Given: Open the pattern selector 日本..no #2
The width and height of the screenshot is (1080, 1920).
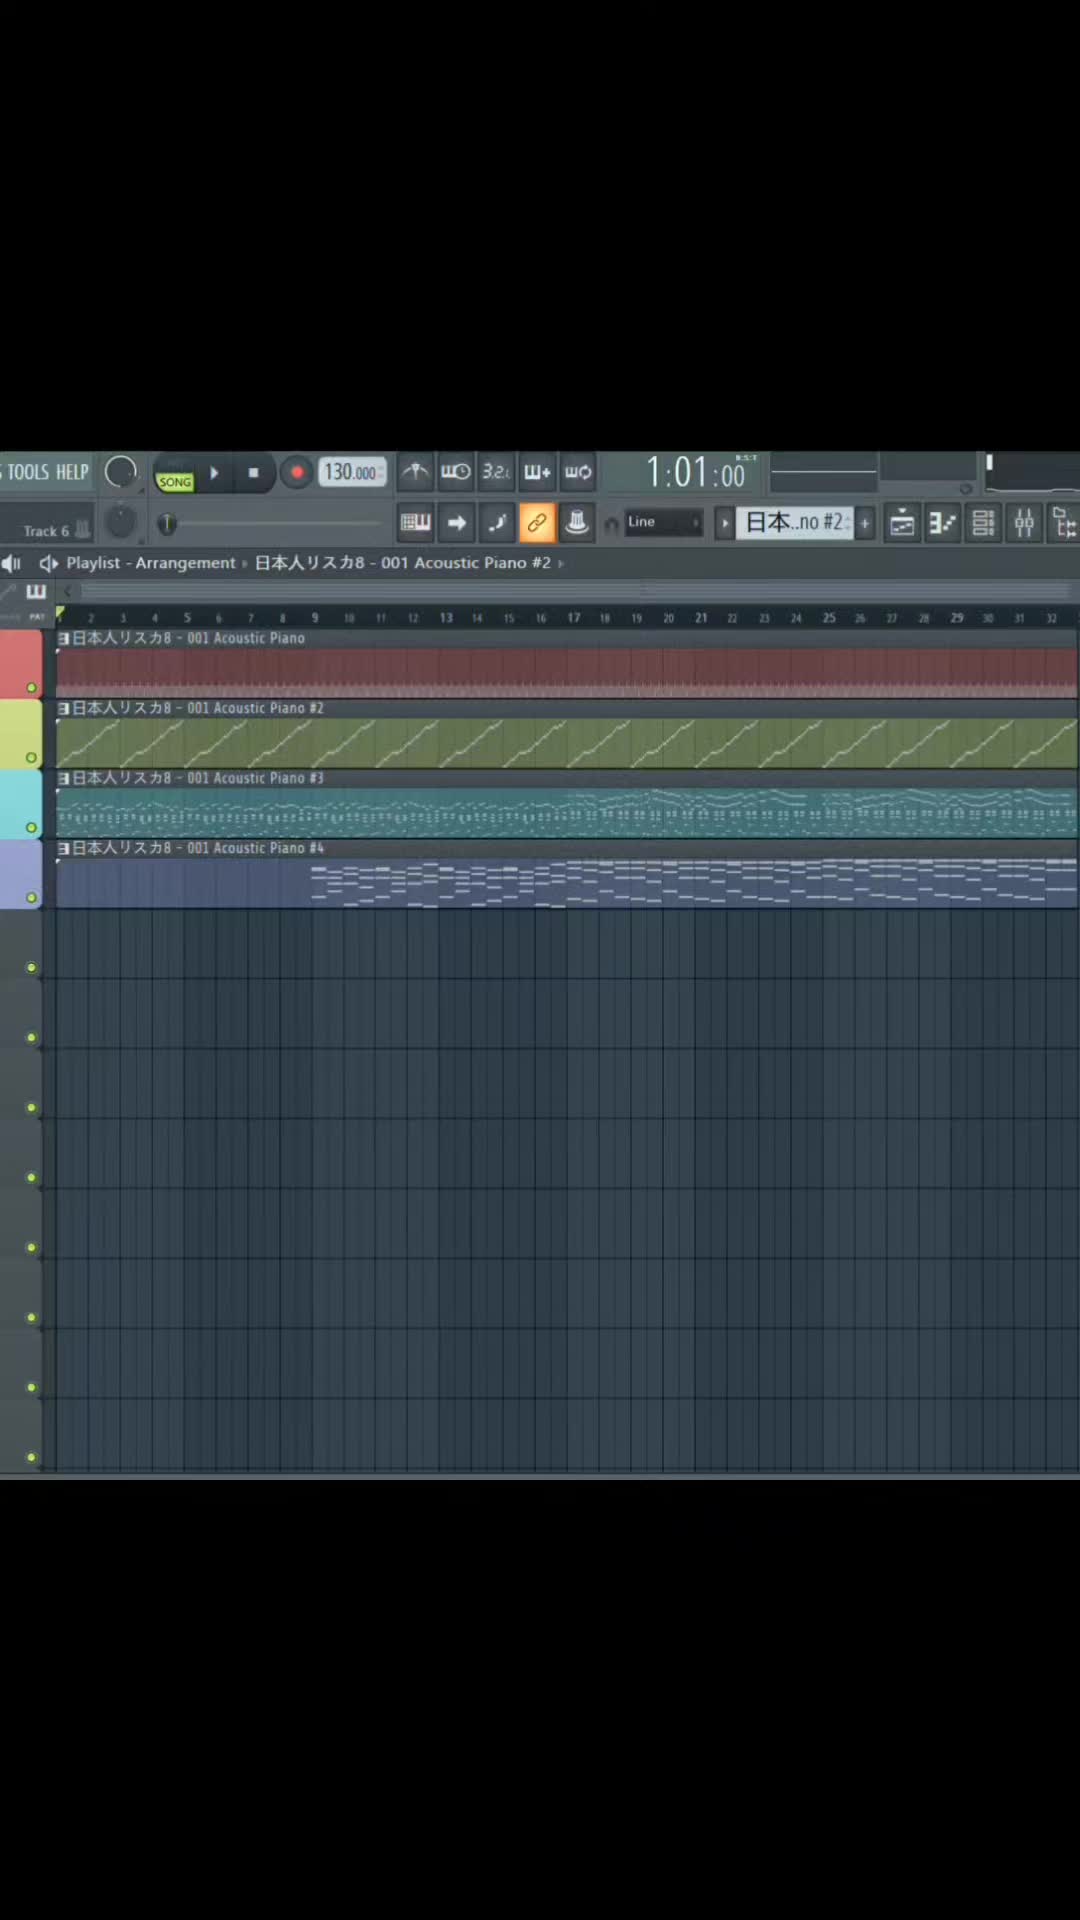Looking at the screenshot, I should [795, 522].
